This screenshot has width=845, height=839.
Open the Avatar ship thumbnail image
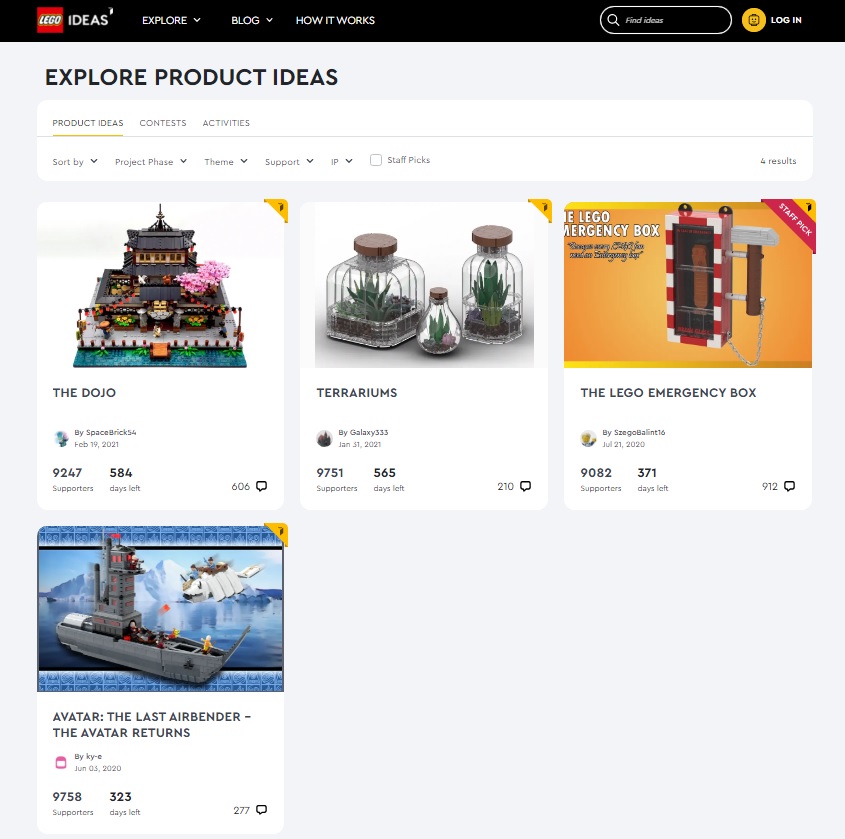[161, 609]
